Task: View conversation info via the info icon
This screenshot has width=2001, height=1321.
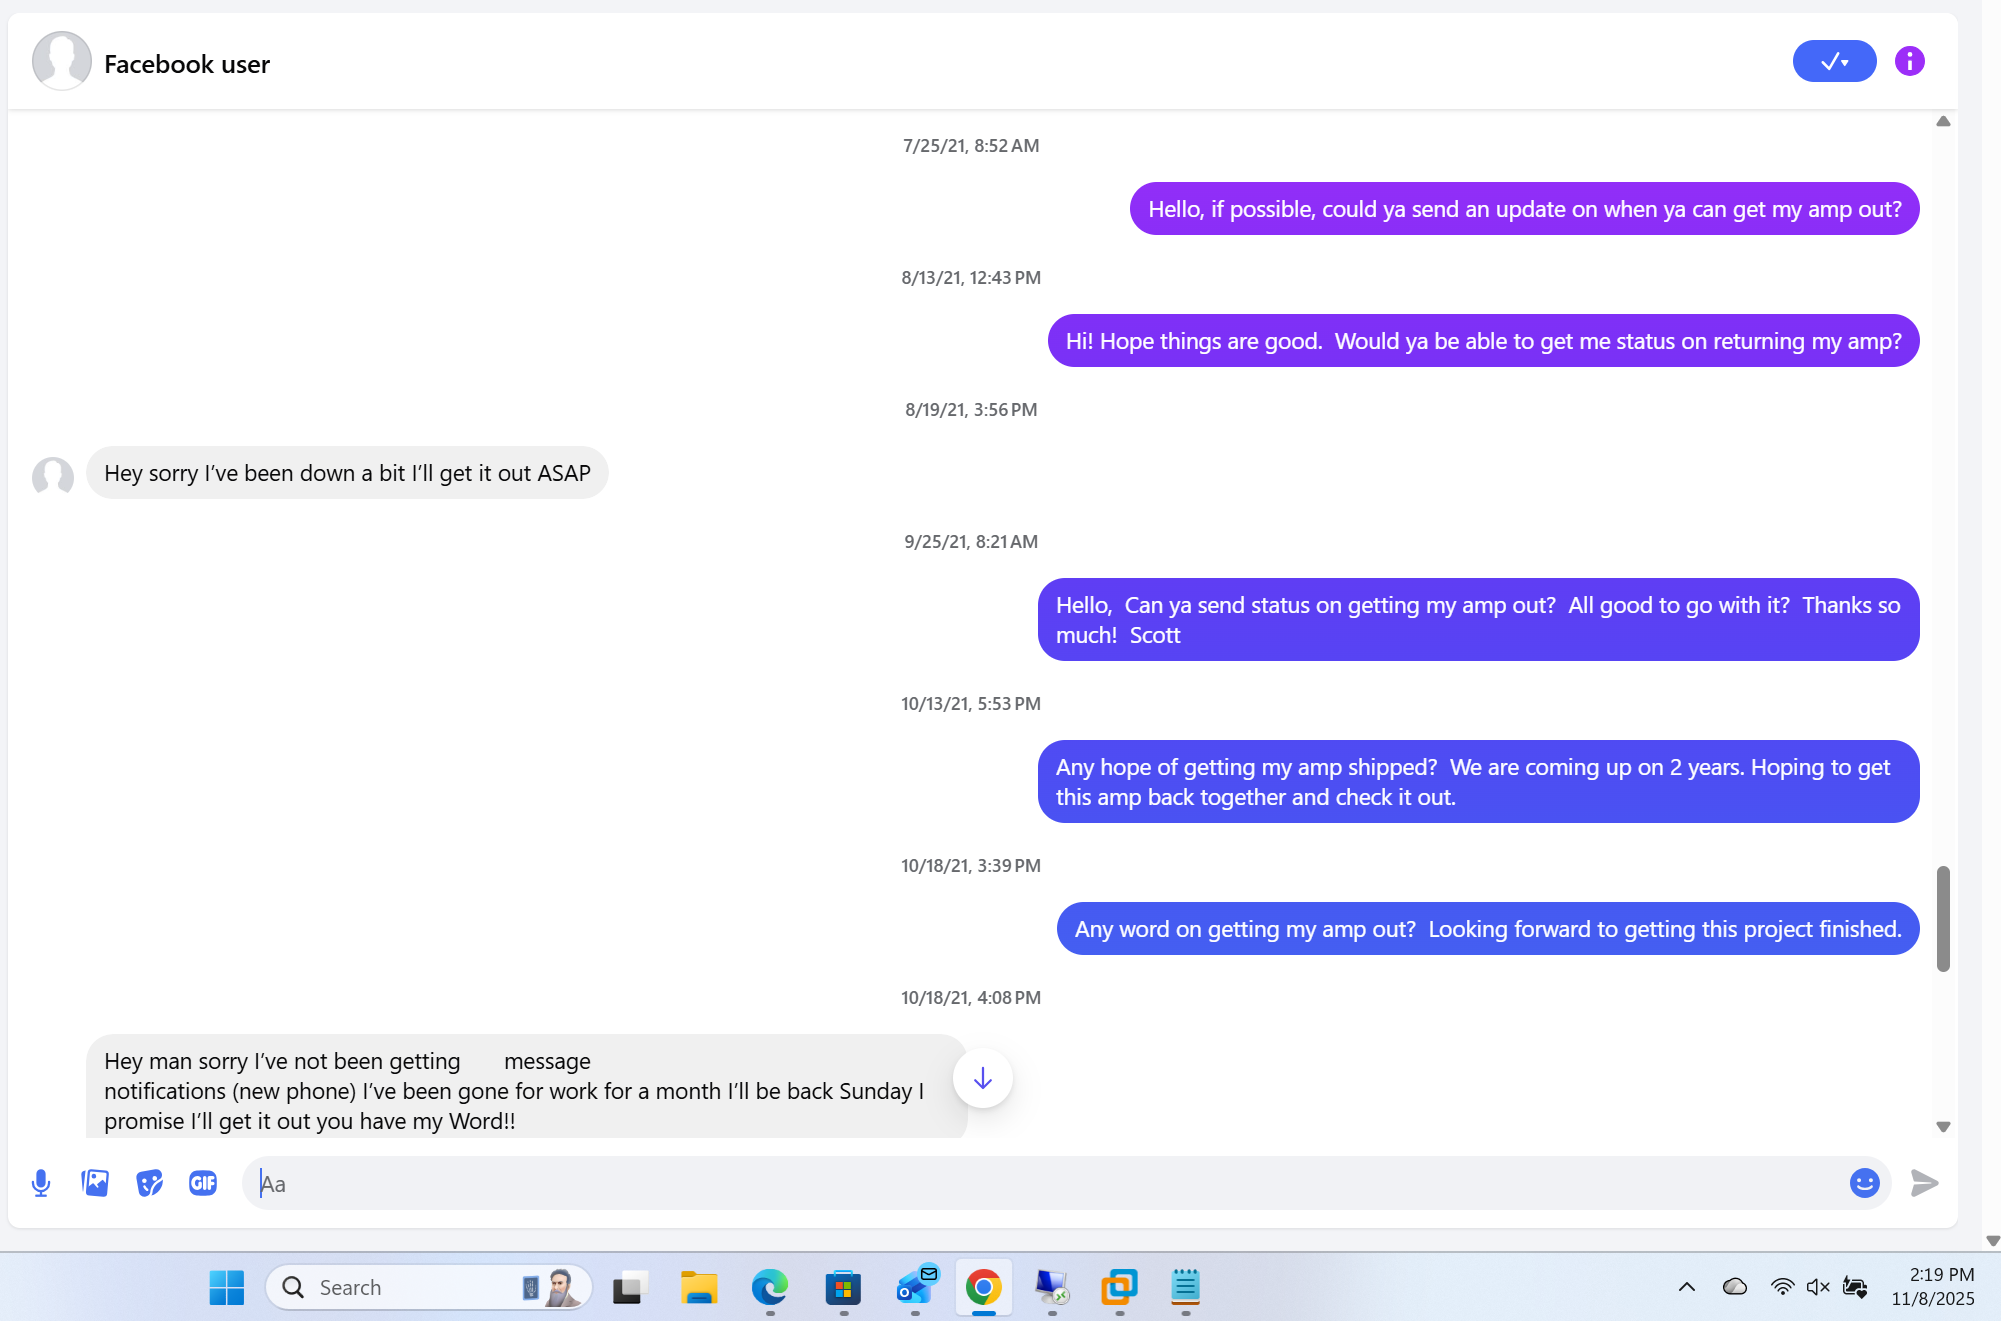Action: (x=1908, y=61)
